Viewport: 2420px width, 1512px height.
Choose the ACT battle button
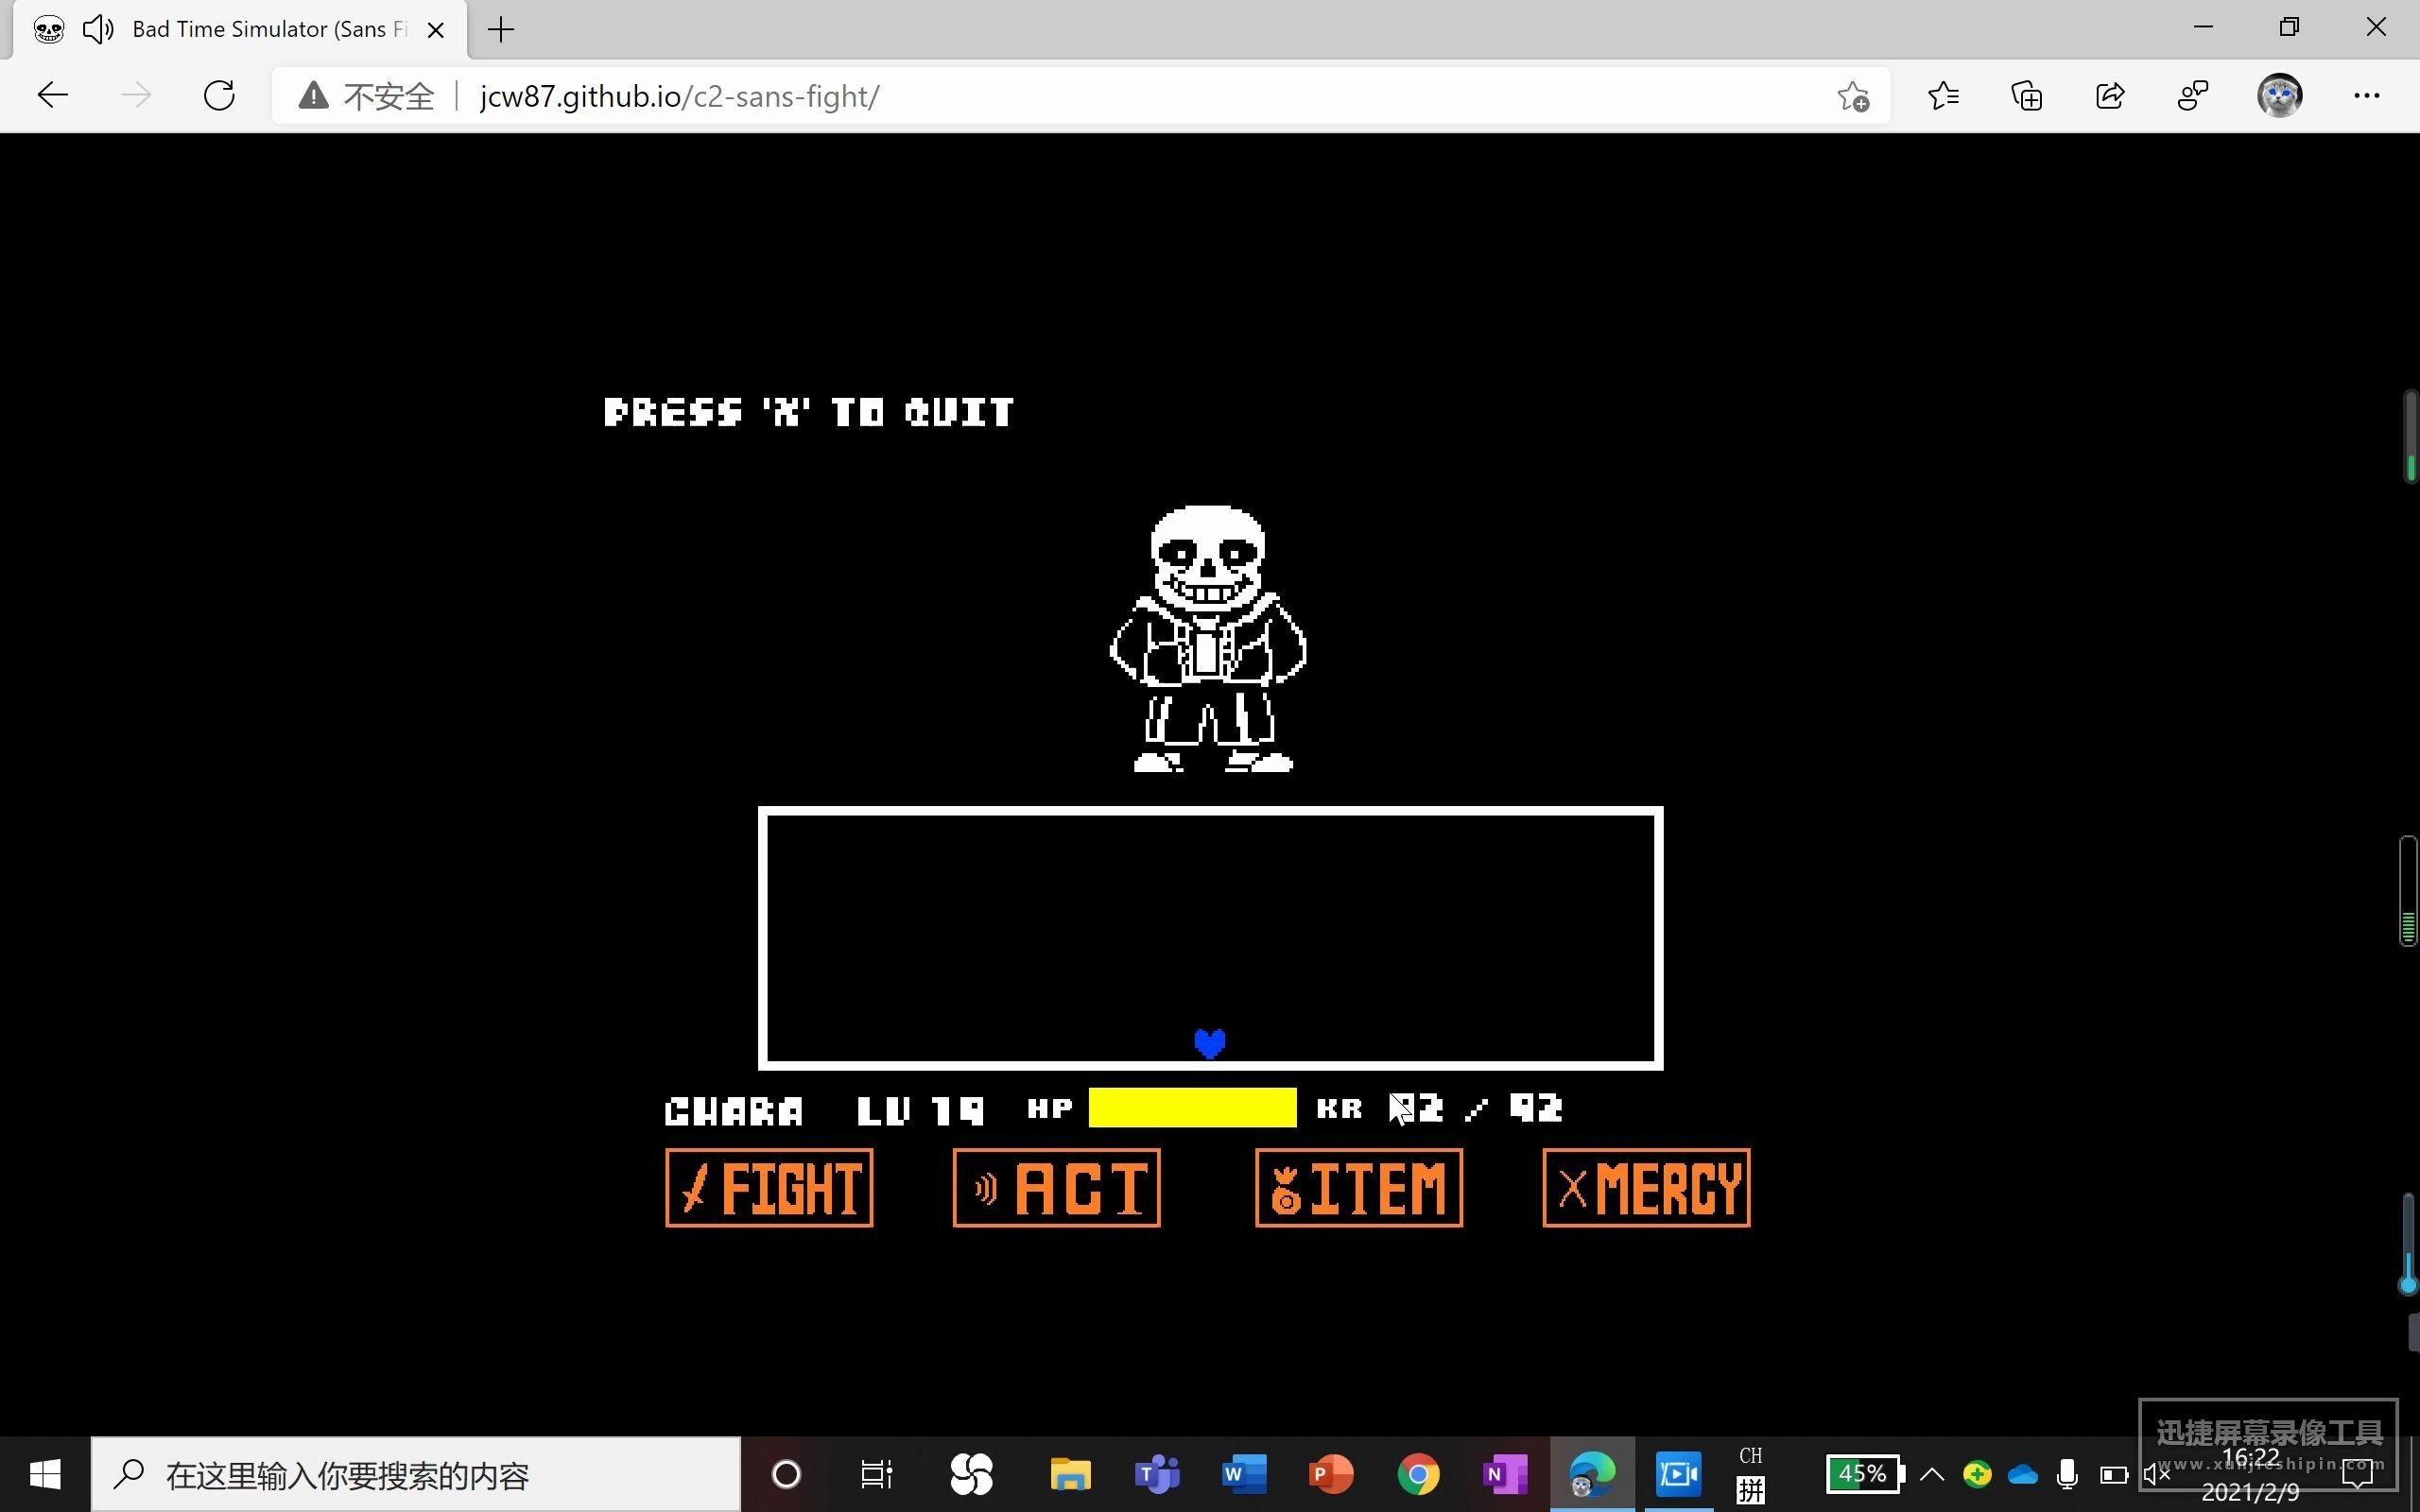[1057, 1187]
